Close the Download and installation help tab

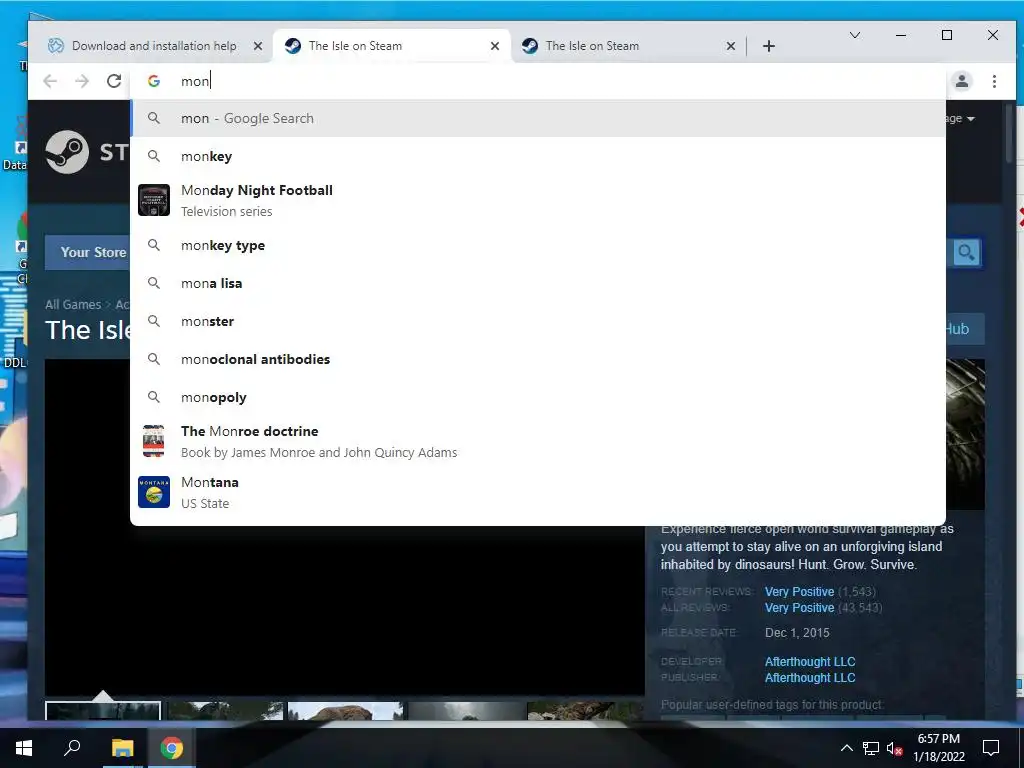click(258, 46)
